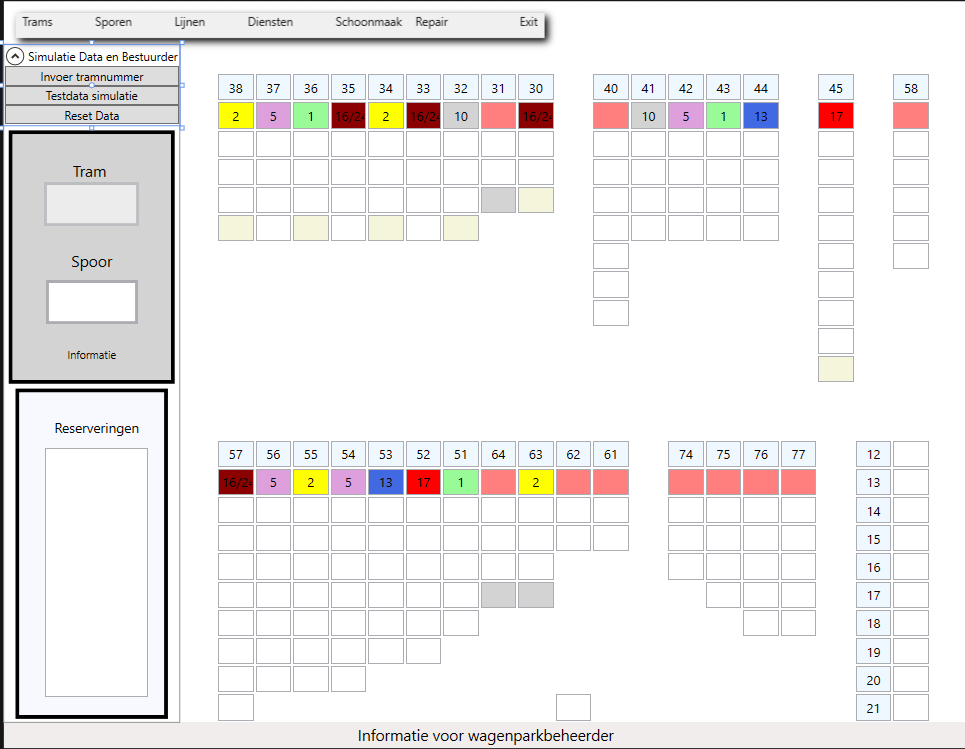Click the Testdata simulatie button

[x=92, y=96]
